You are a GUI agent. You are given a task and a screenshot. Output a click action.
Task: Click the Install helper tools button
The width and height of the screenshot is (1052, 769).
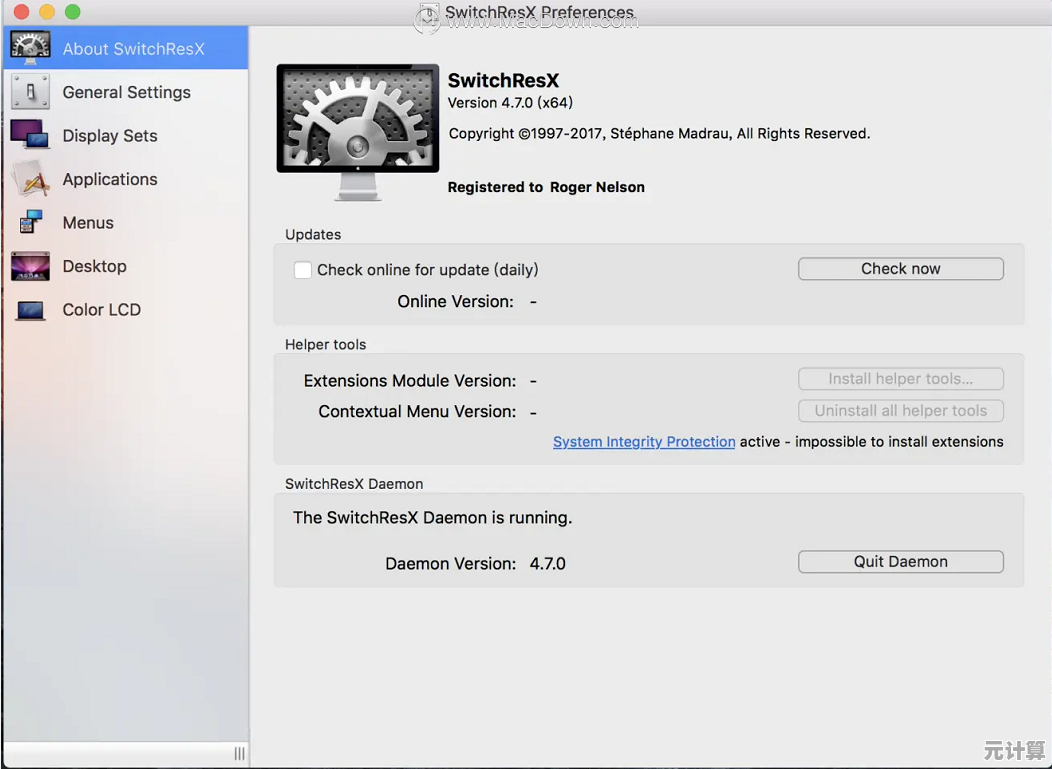pyautogui.click(x=900, y=379)
